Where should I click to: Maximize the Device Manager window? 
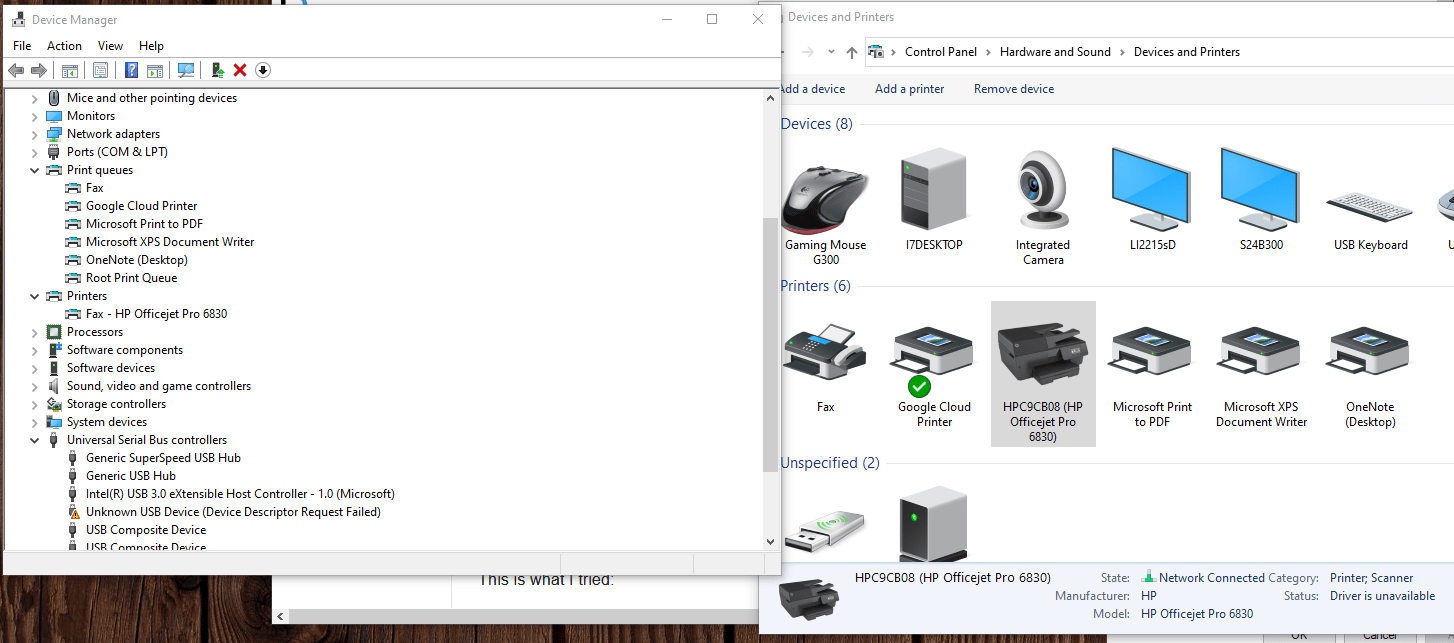712,19
